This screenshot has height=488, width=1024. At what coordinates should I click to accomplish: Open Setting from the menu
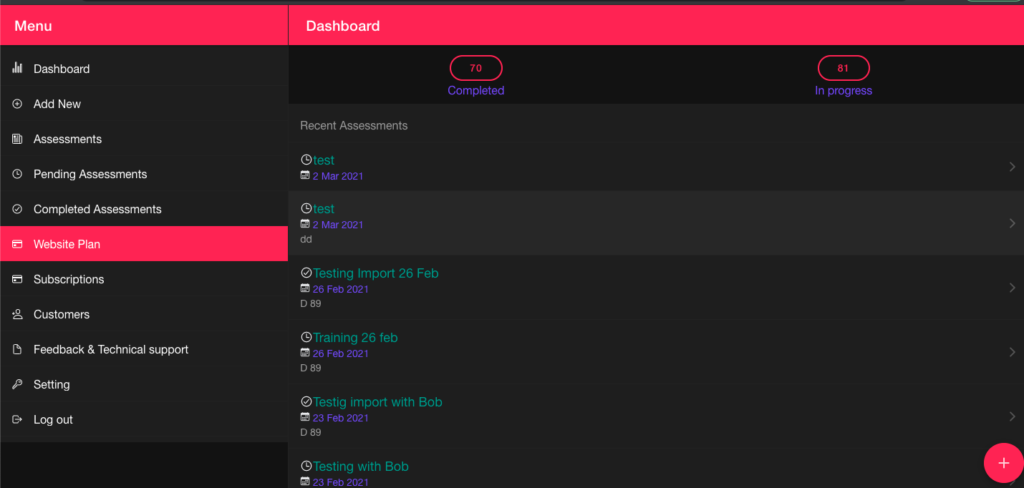(x=144, y=384)
